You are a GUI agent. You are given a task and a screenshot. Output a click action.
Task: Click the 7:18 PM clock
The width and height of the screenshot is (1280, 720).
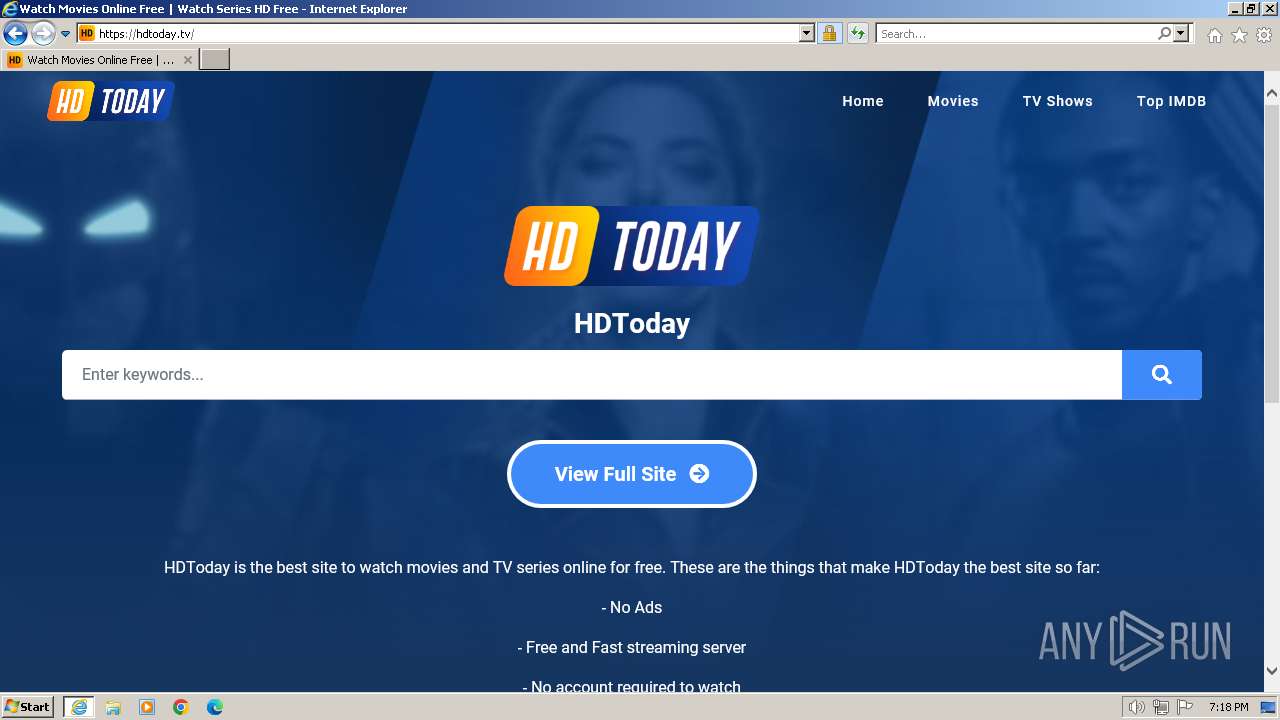(x=1228, y=707)
